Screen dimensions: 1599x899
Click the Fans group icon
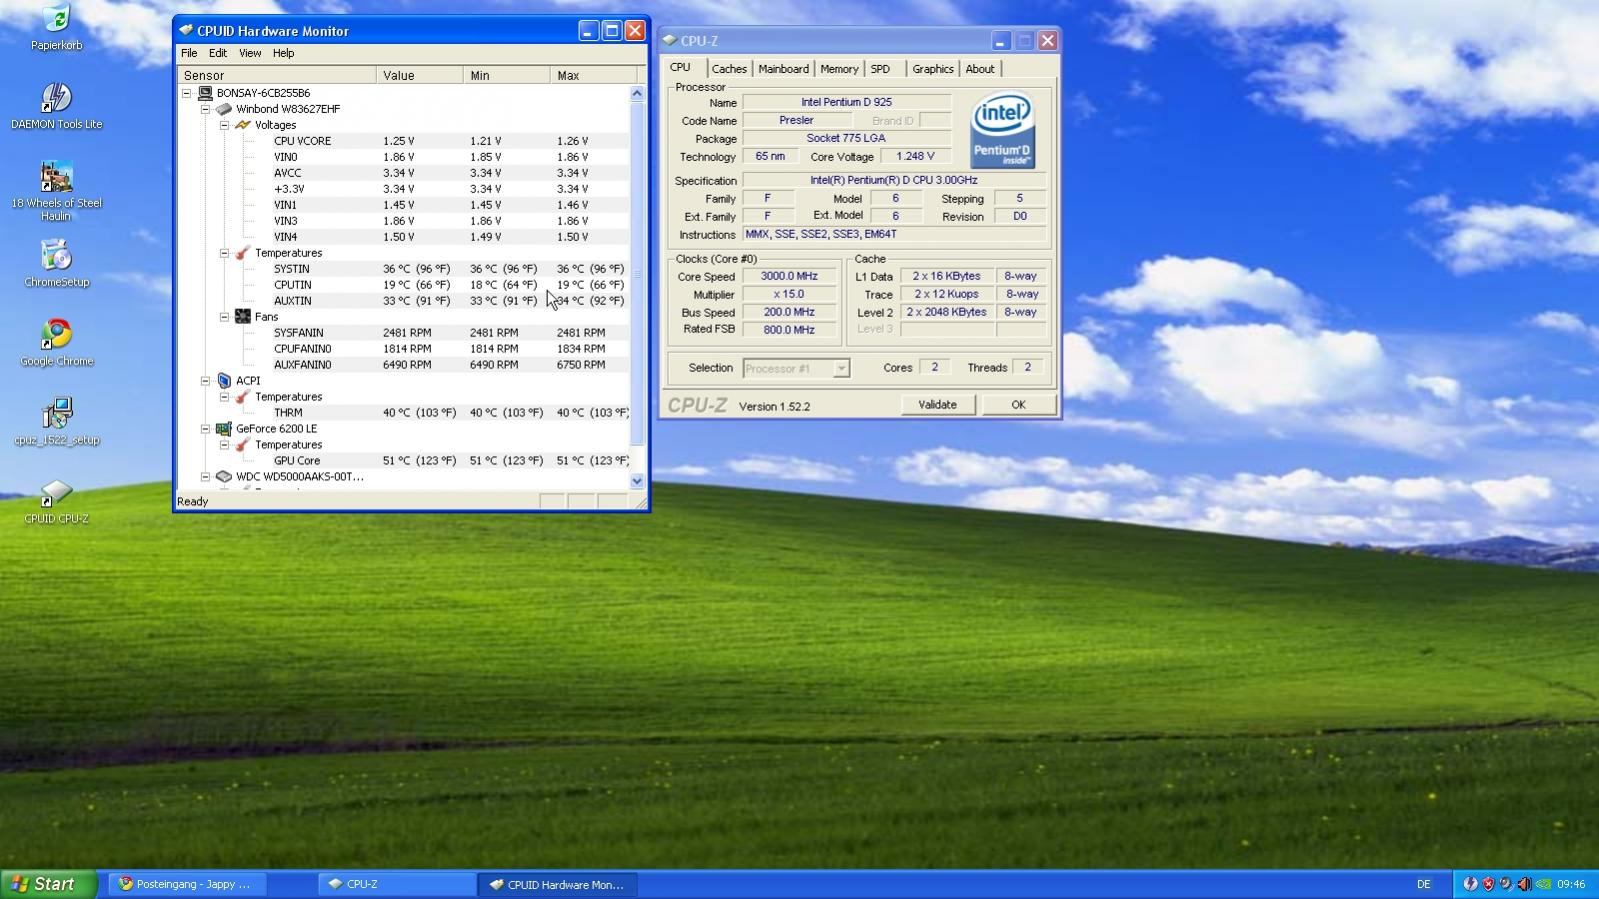click(243, 317)
